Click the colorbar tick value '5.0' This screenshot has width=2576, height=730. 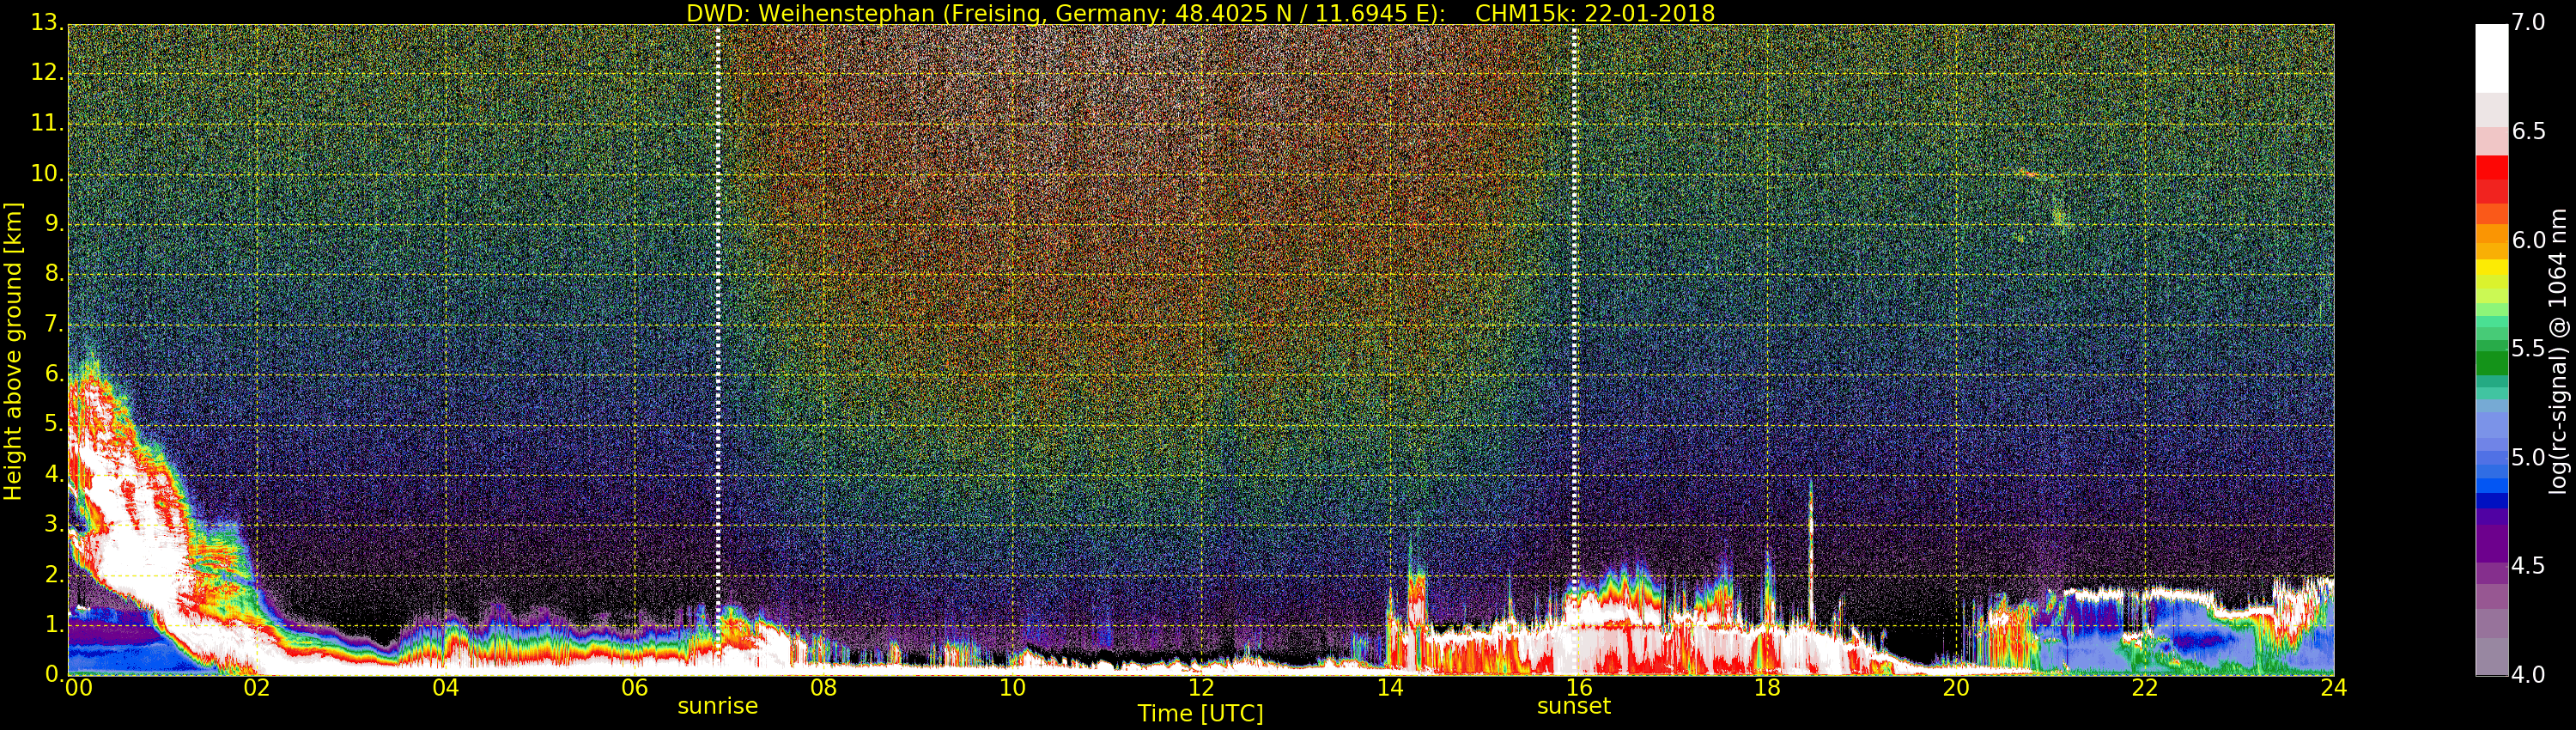click(x=2529, y=458)
